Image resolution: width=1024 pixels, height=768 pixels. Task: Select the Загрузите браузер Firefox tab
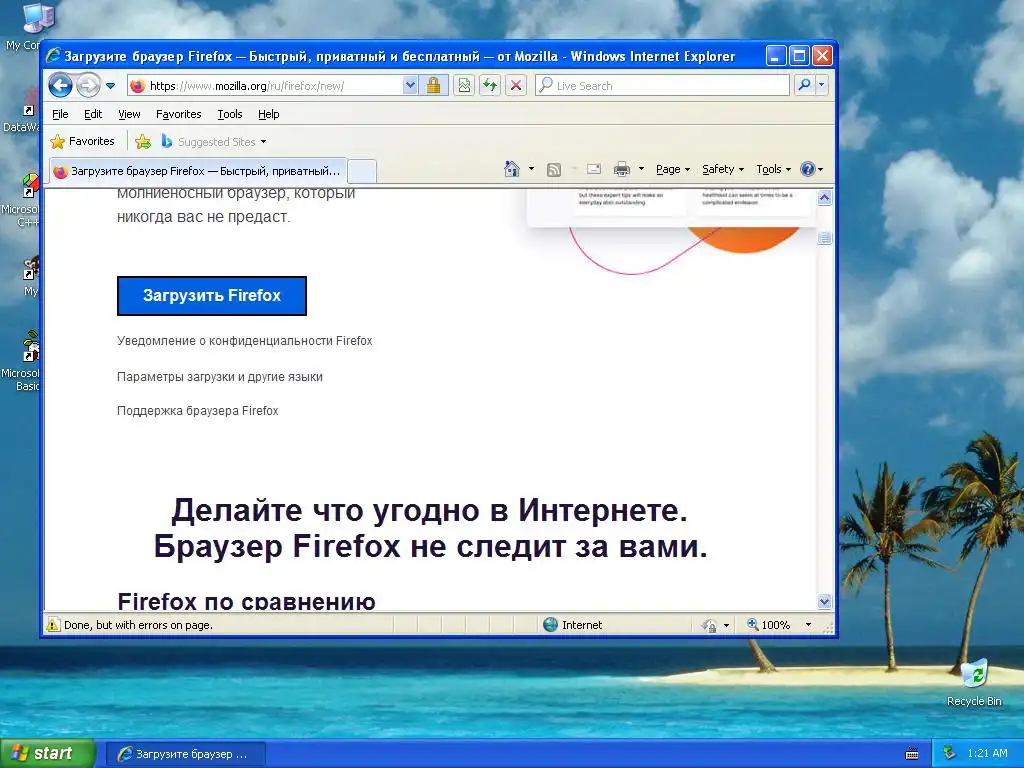[198, 171]
